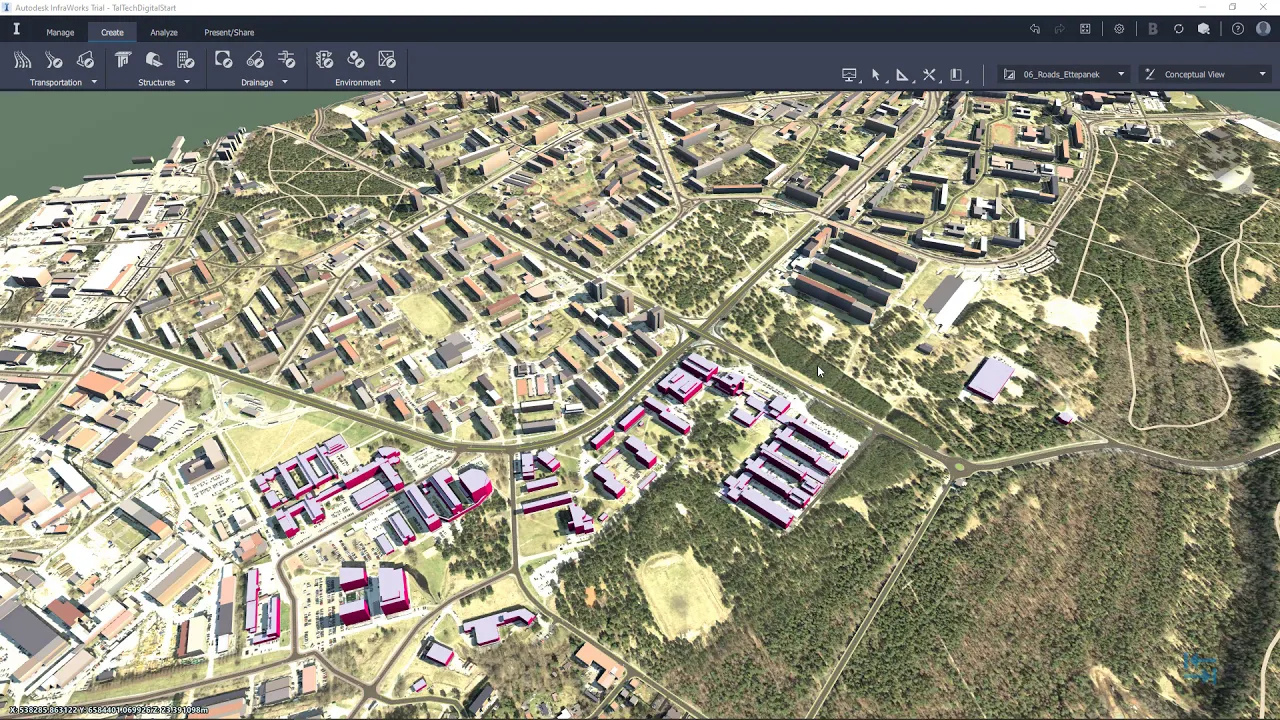Click the BIM 360 B icon

pos(1153,29)
